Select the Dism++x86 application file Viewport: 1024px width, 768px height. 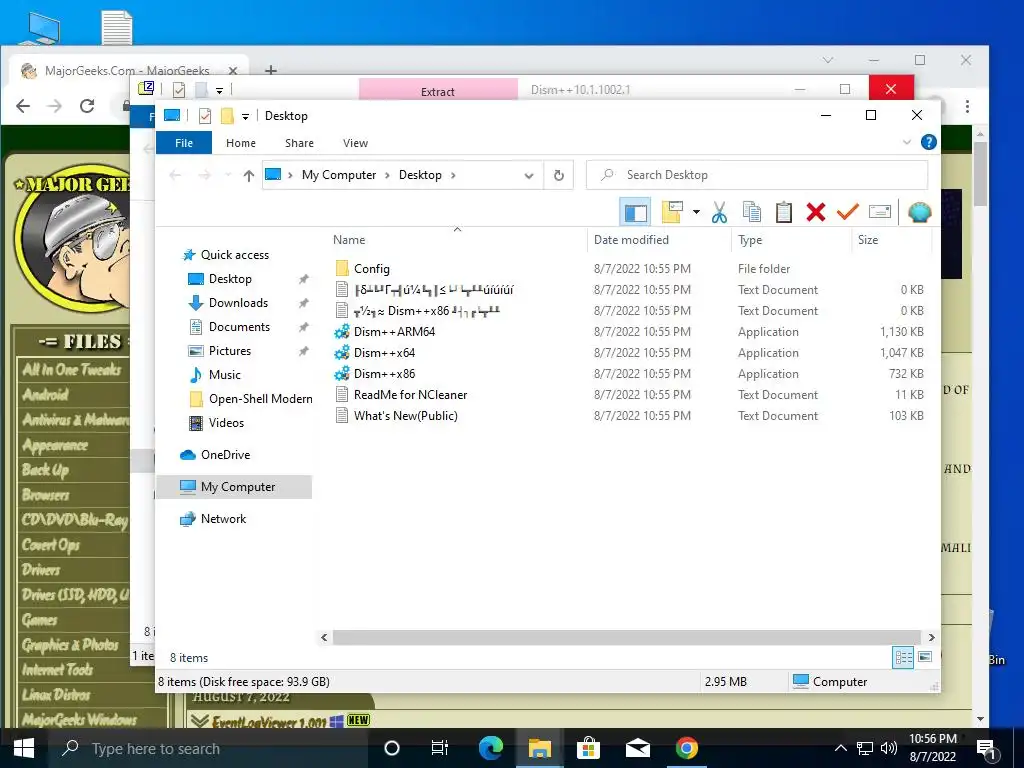384,374
